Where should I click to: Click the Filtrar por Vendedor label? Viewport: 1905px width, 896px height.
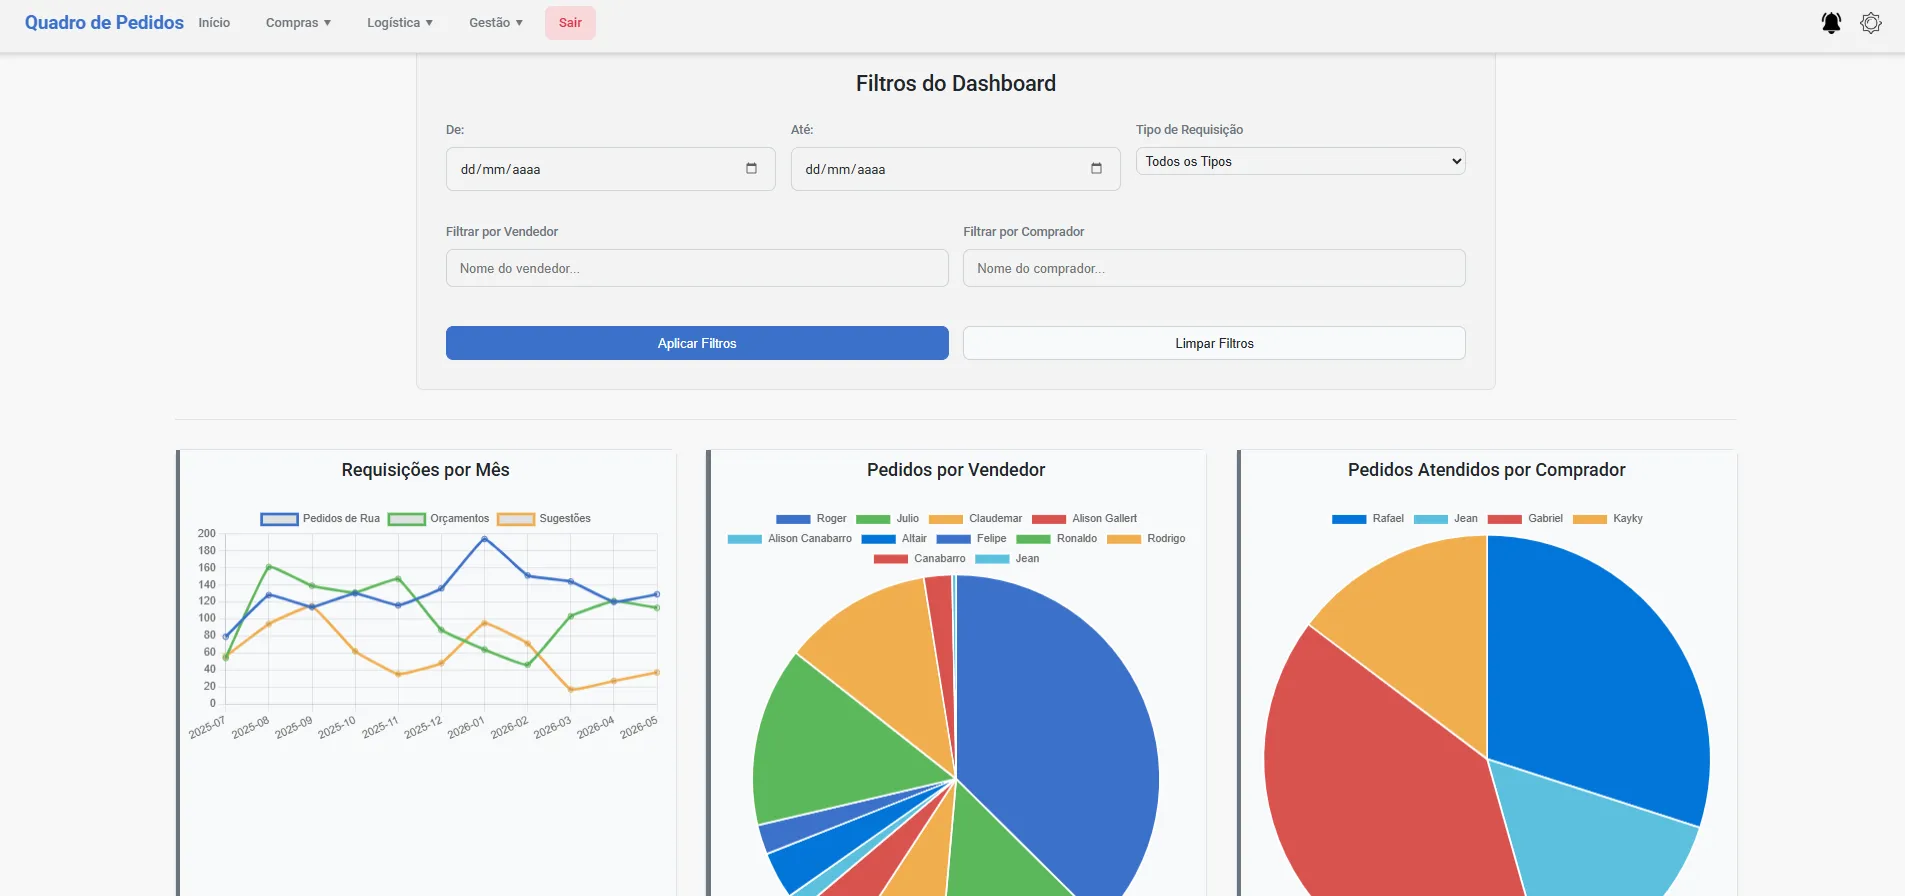click(502, 231)
